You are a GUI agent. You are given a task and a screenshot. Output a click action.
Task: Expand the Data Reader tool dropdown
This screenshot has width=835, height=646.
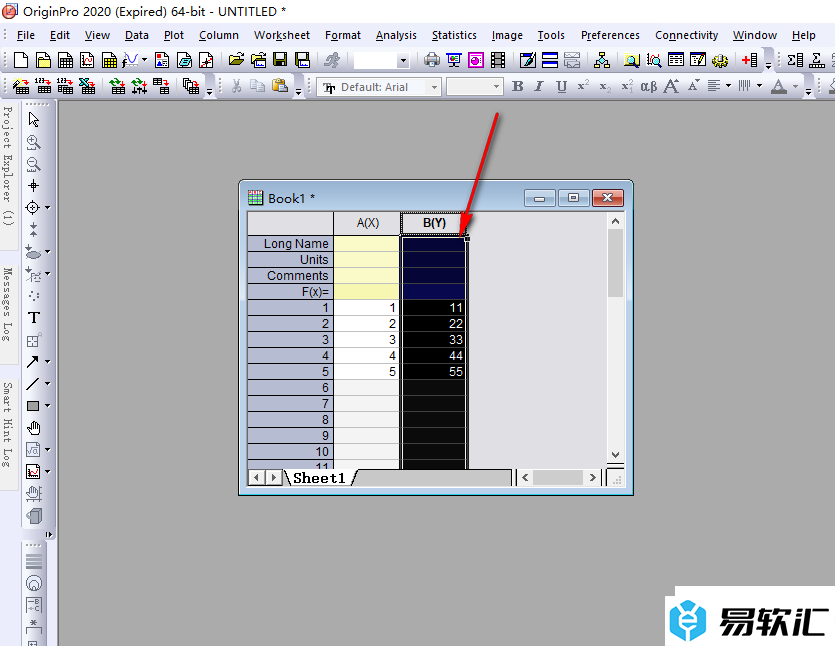47,208
